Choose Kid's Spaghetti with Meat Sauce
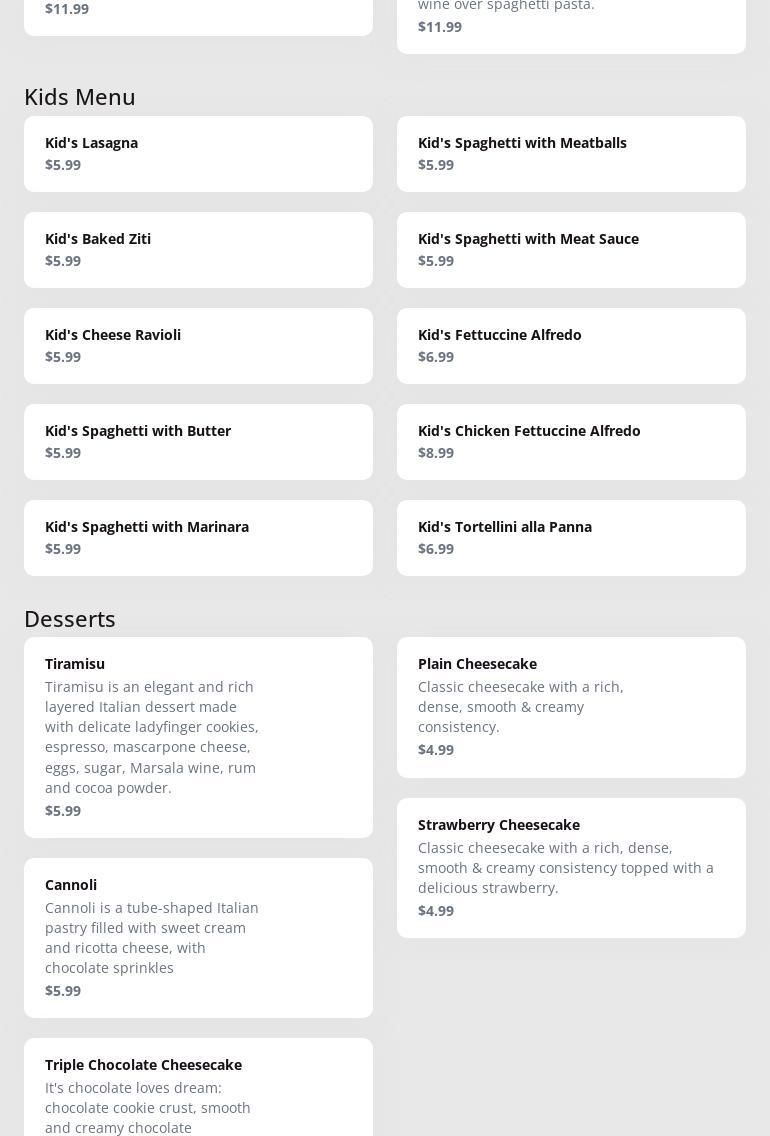The image size is (770, 1136). tap(571, 249)
